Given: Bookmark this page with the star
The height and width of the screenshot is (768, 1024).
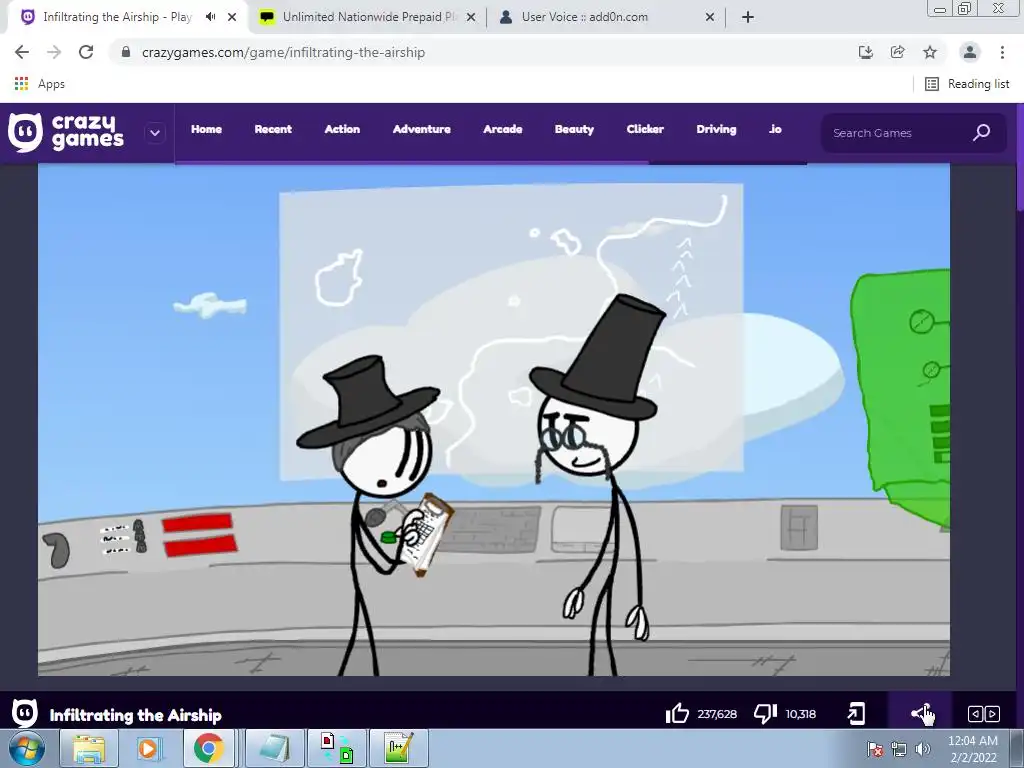Looking at the screenshot, I should coord(930,52).
